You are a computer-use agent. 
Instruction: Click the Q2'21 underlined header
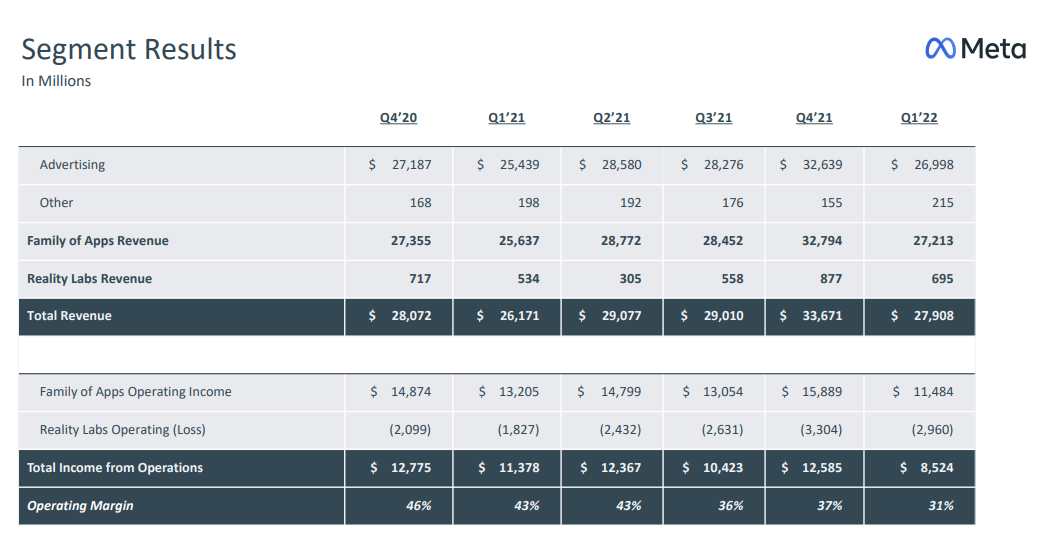tap(611, 118)
